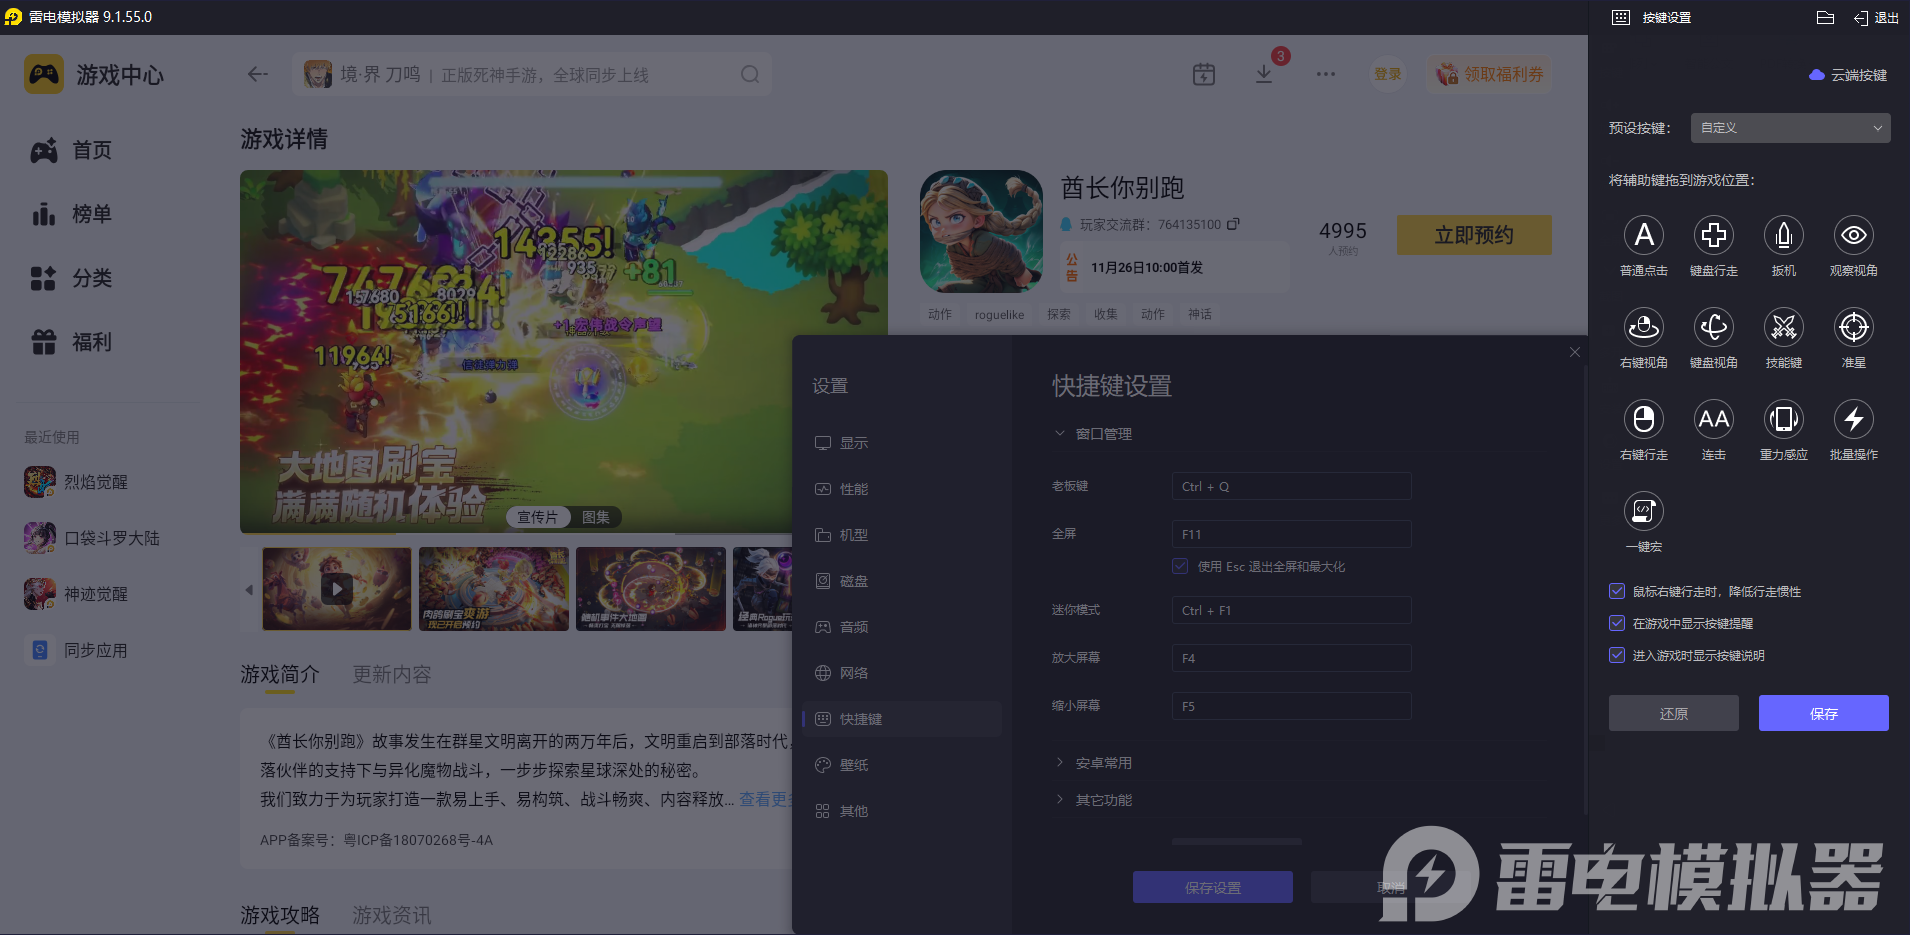The image size is (1910, 935).
Task: Disable 在游戏中显示按键提醒 option
Action: tap(1617, 623)
